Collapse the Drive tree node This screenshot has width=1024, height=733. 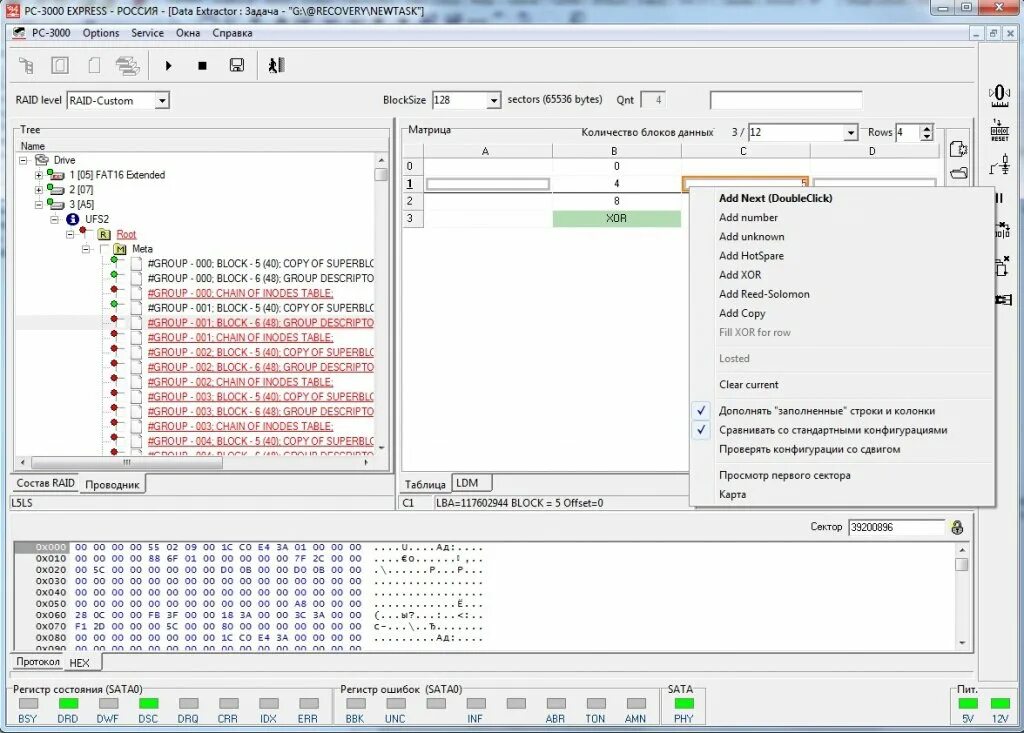pyautogui.click(x=24, y=160)
